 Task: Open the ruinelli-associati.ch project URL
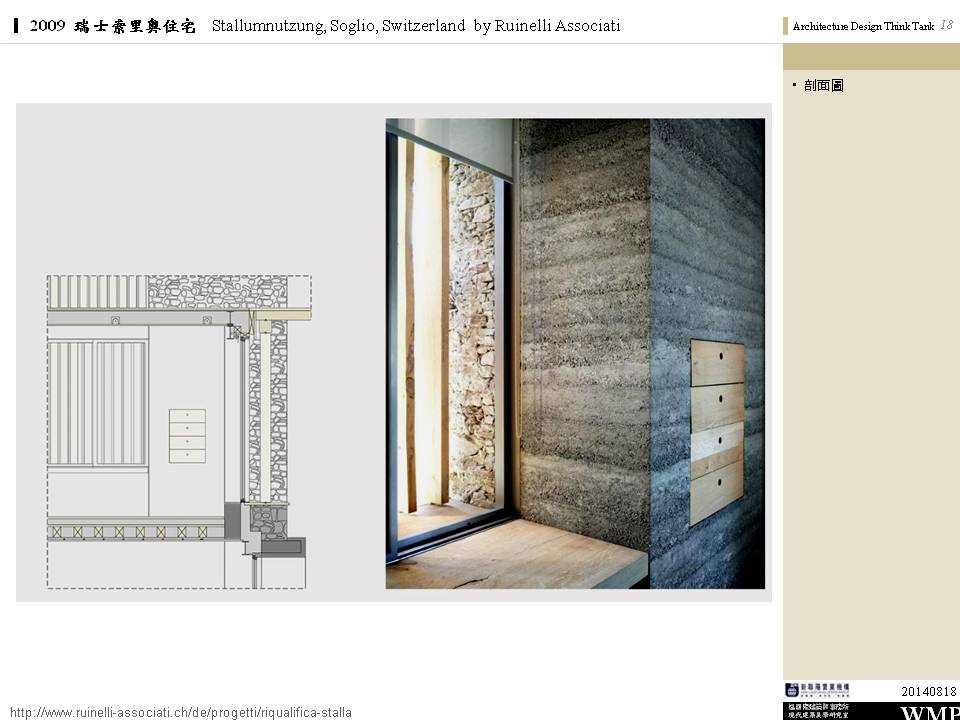(x=181, y=712)
